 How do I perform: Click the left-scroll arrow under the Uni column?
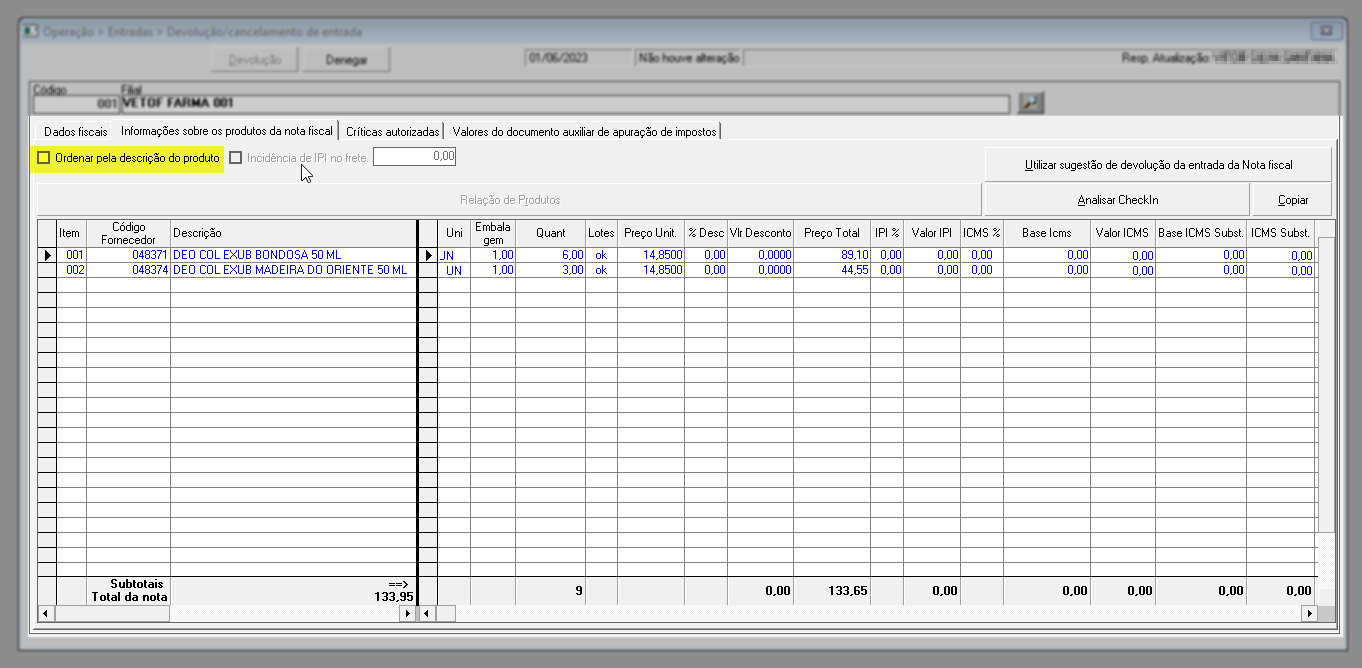tap(427, 613)
